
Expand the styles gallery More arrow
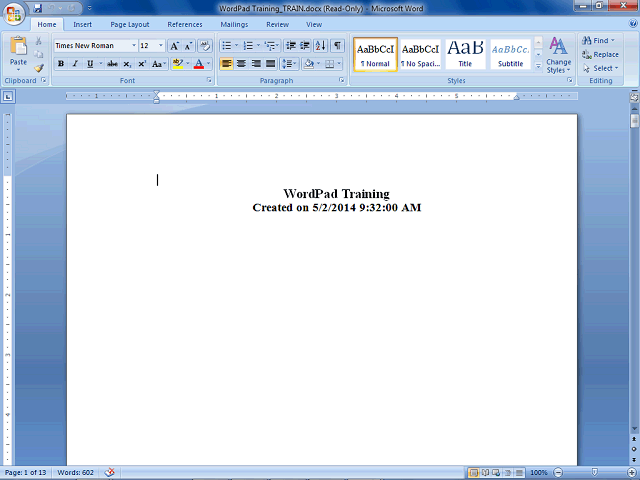pos(538,66)
